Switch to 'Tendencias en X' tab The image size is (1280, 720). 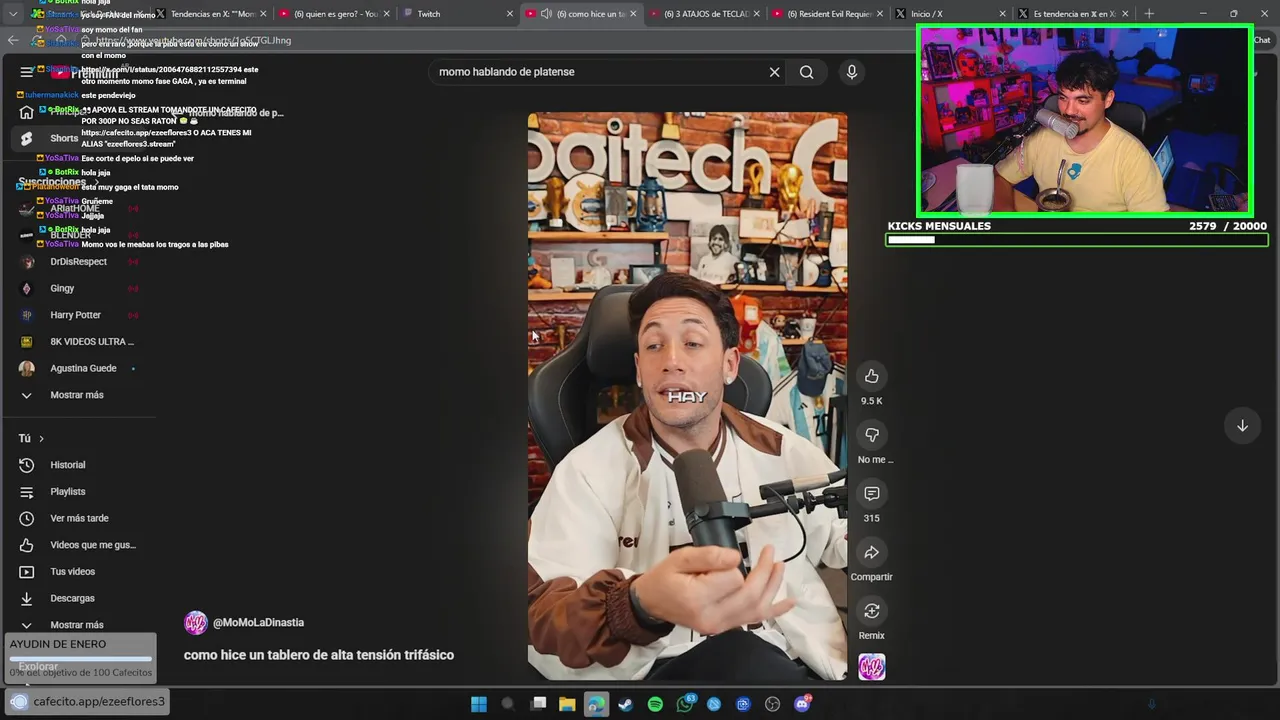(x=212, y=14)
